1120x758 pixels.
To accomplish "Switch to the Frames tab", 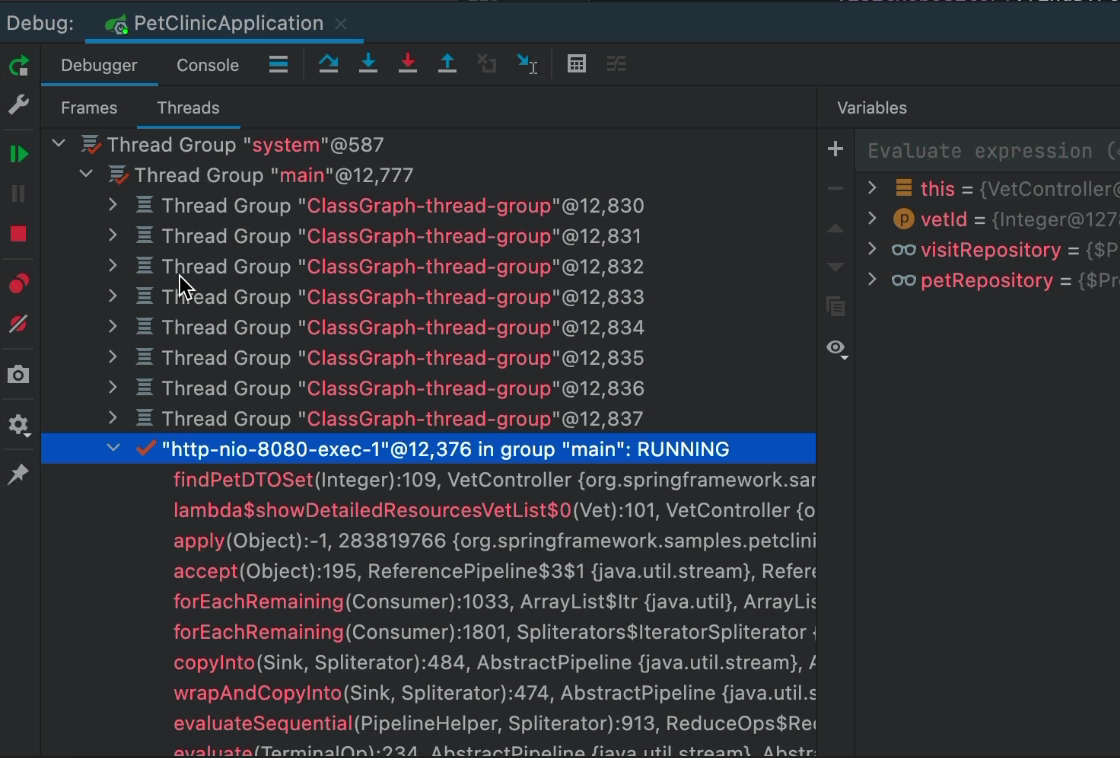I will click(89, 108).
